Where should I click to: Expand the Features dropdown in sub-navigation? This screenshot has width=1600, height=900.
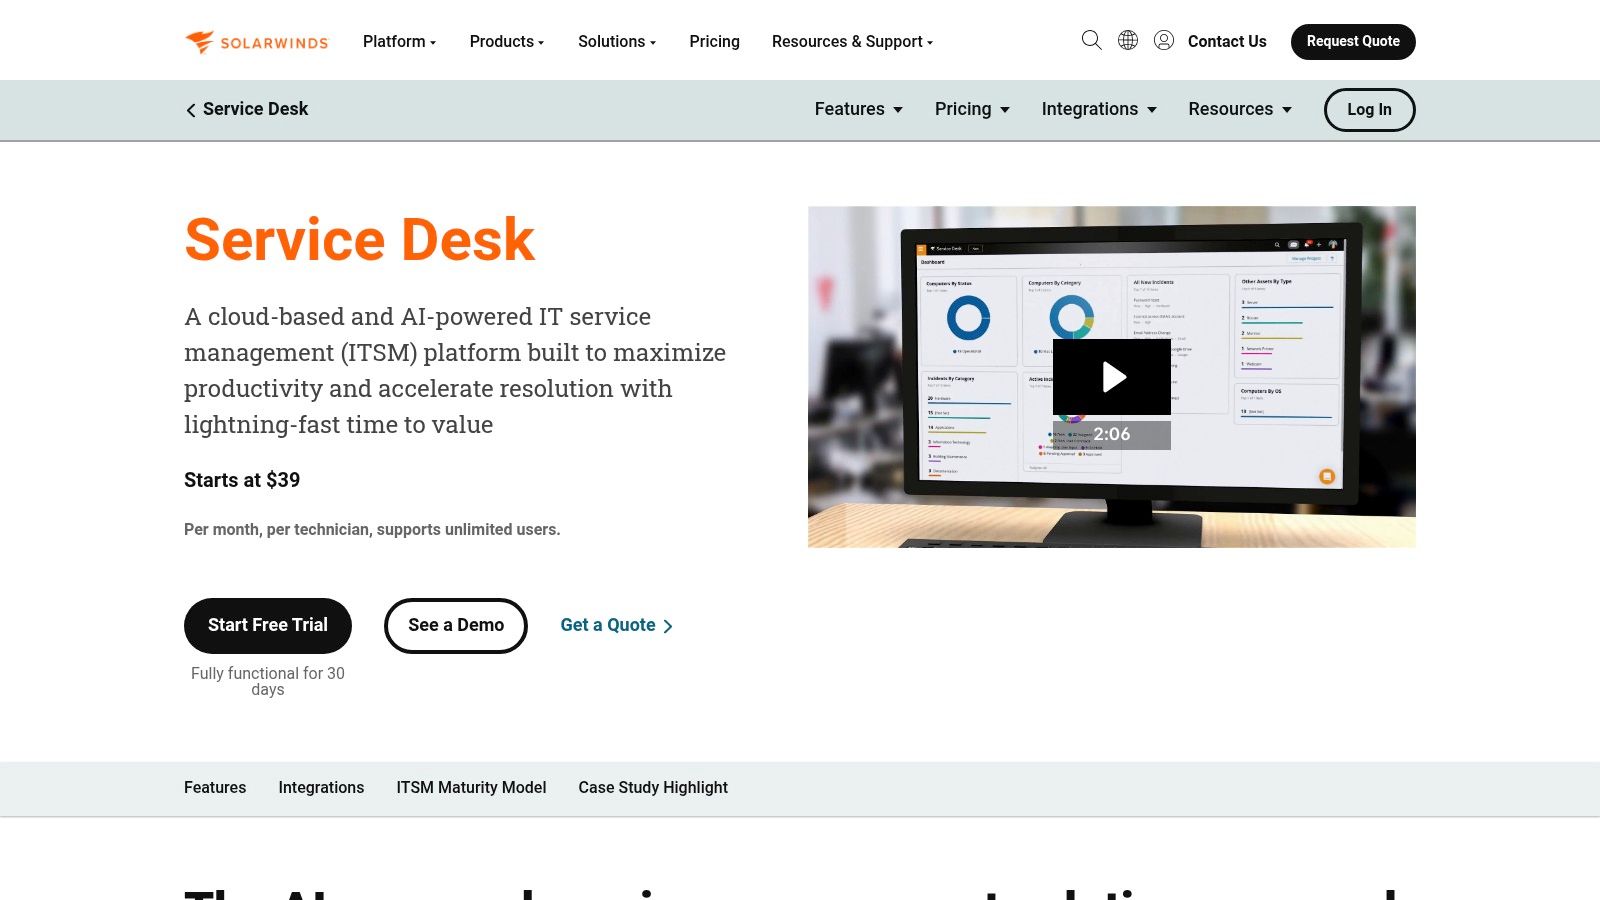[x=859, y=109]
